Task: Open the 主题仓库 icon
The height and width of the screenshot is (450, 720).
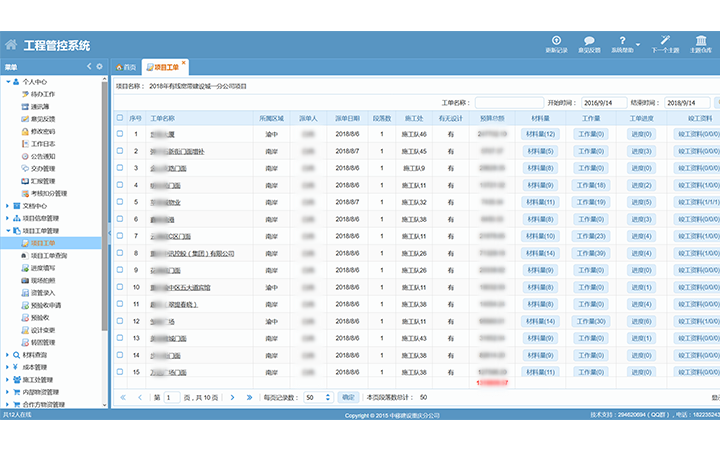Action: coord(701,40)
